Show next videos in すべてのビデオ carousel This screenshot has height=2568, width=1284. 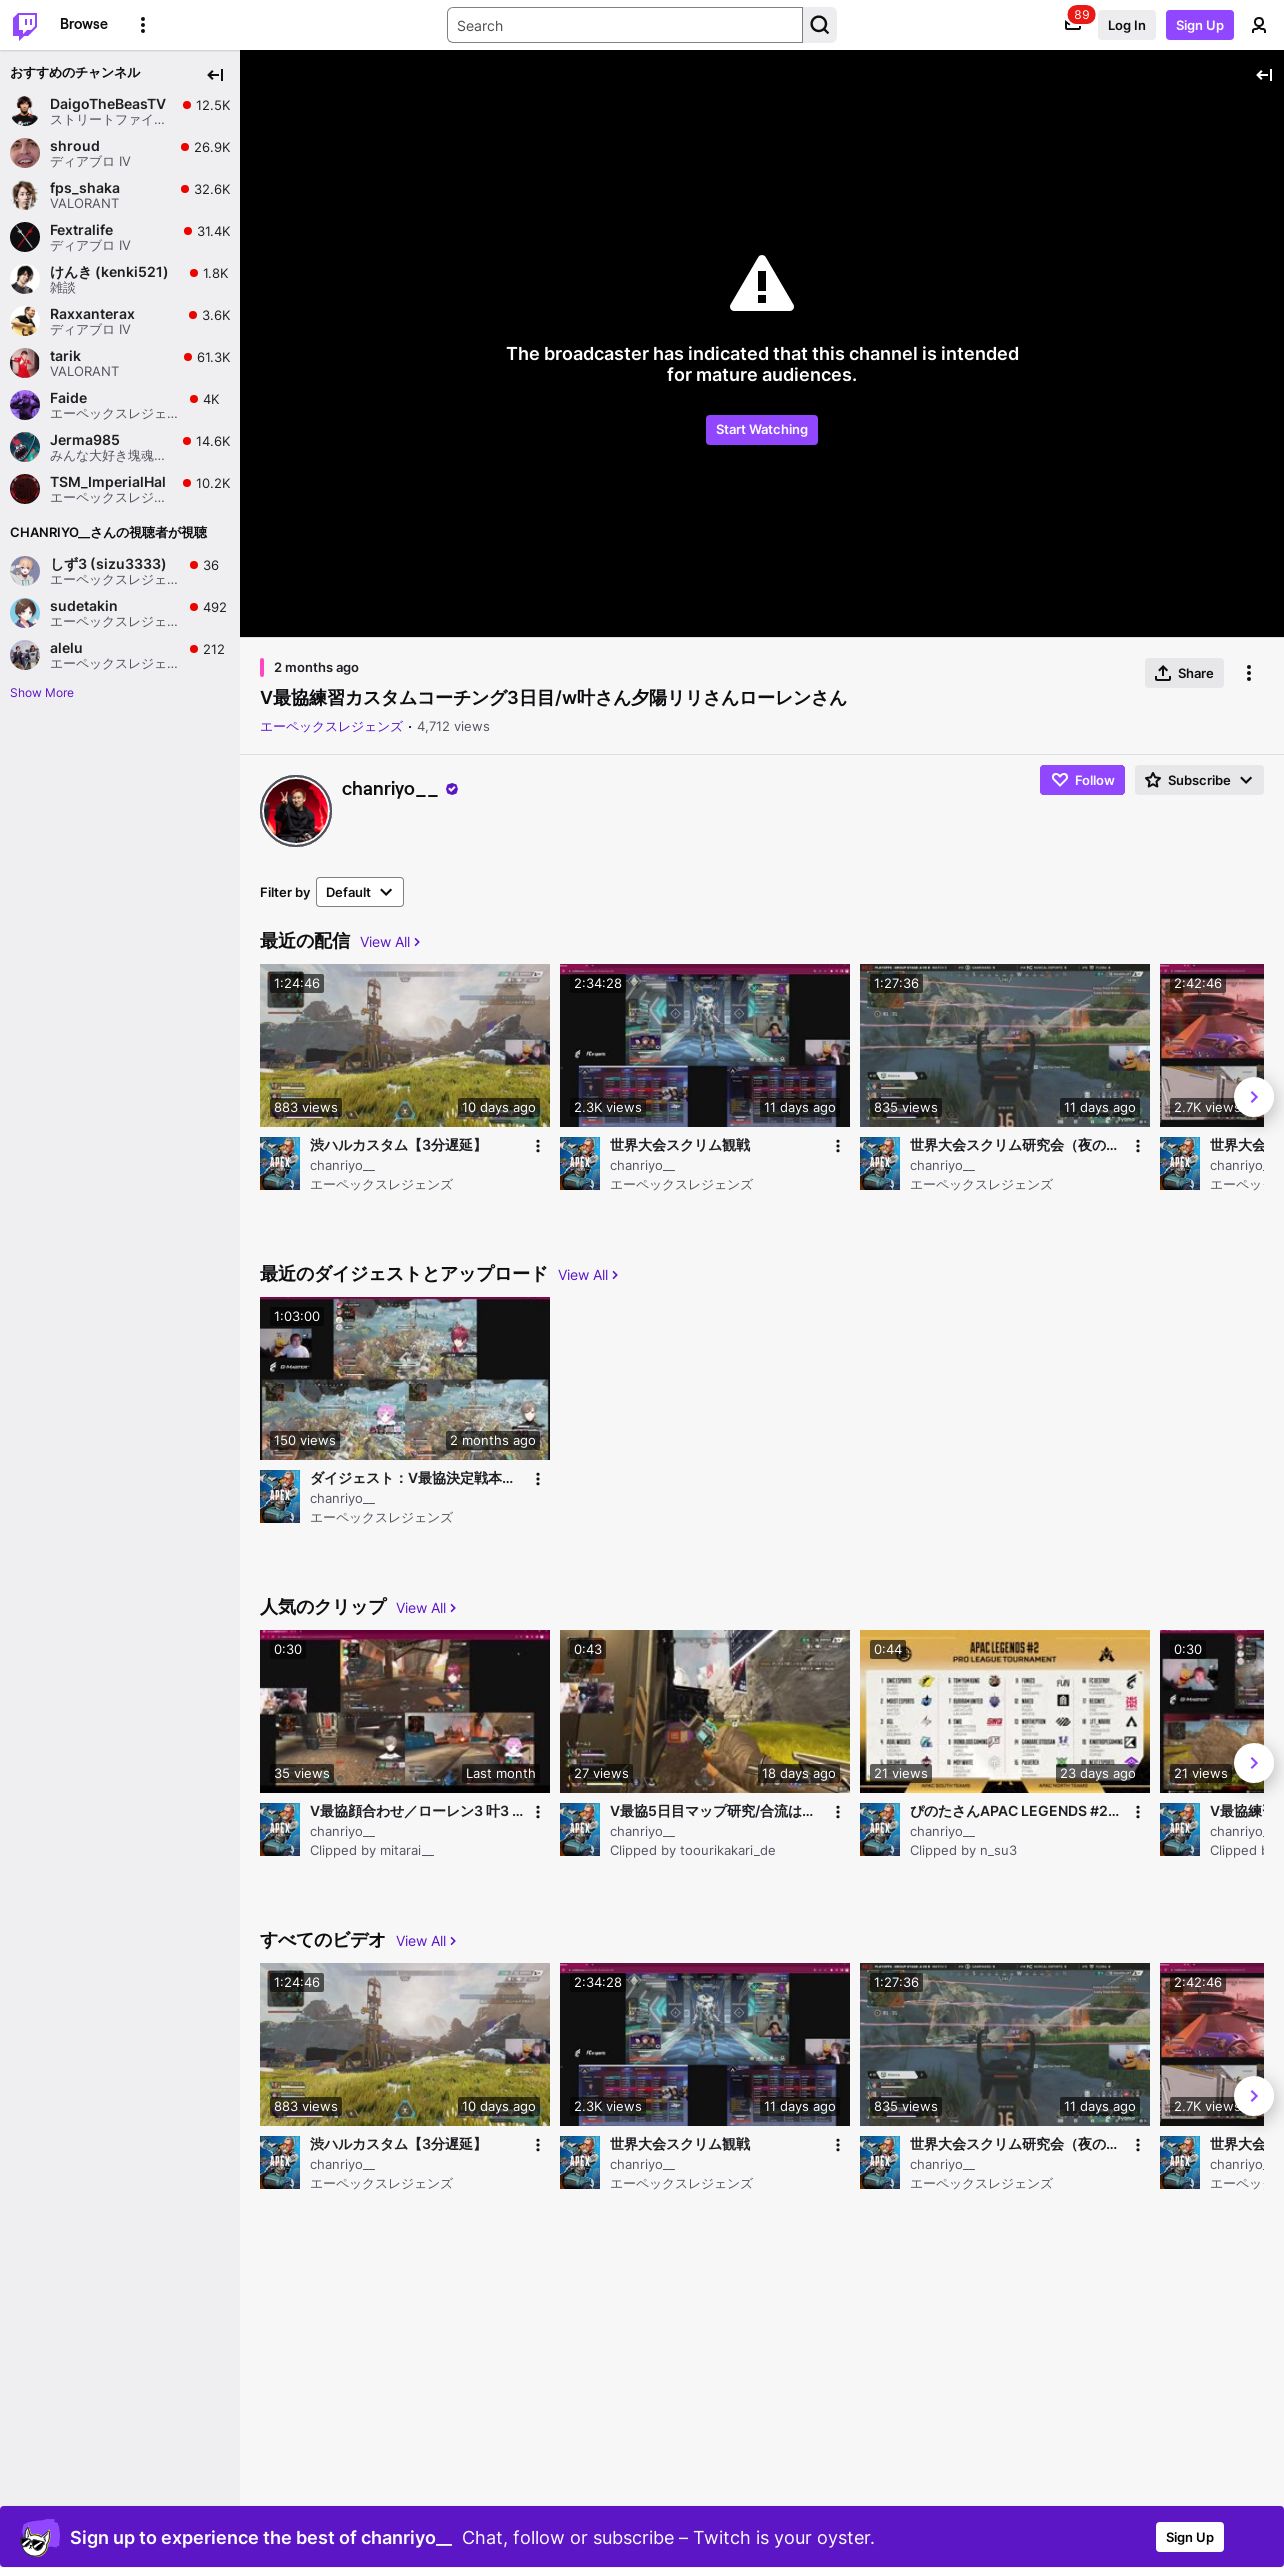1254,2096
